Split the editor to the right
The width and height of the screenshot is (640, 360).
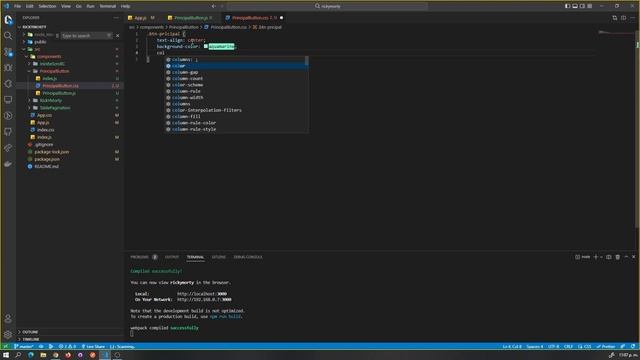(623, 18)
